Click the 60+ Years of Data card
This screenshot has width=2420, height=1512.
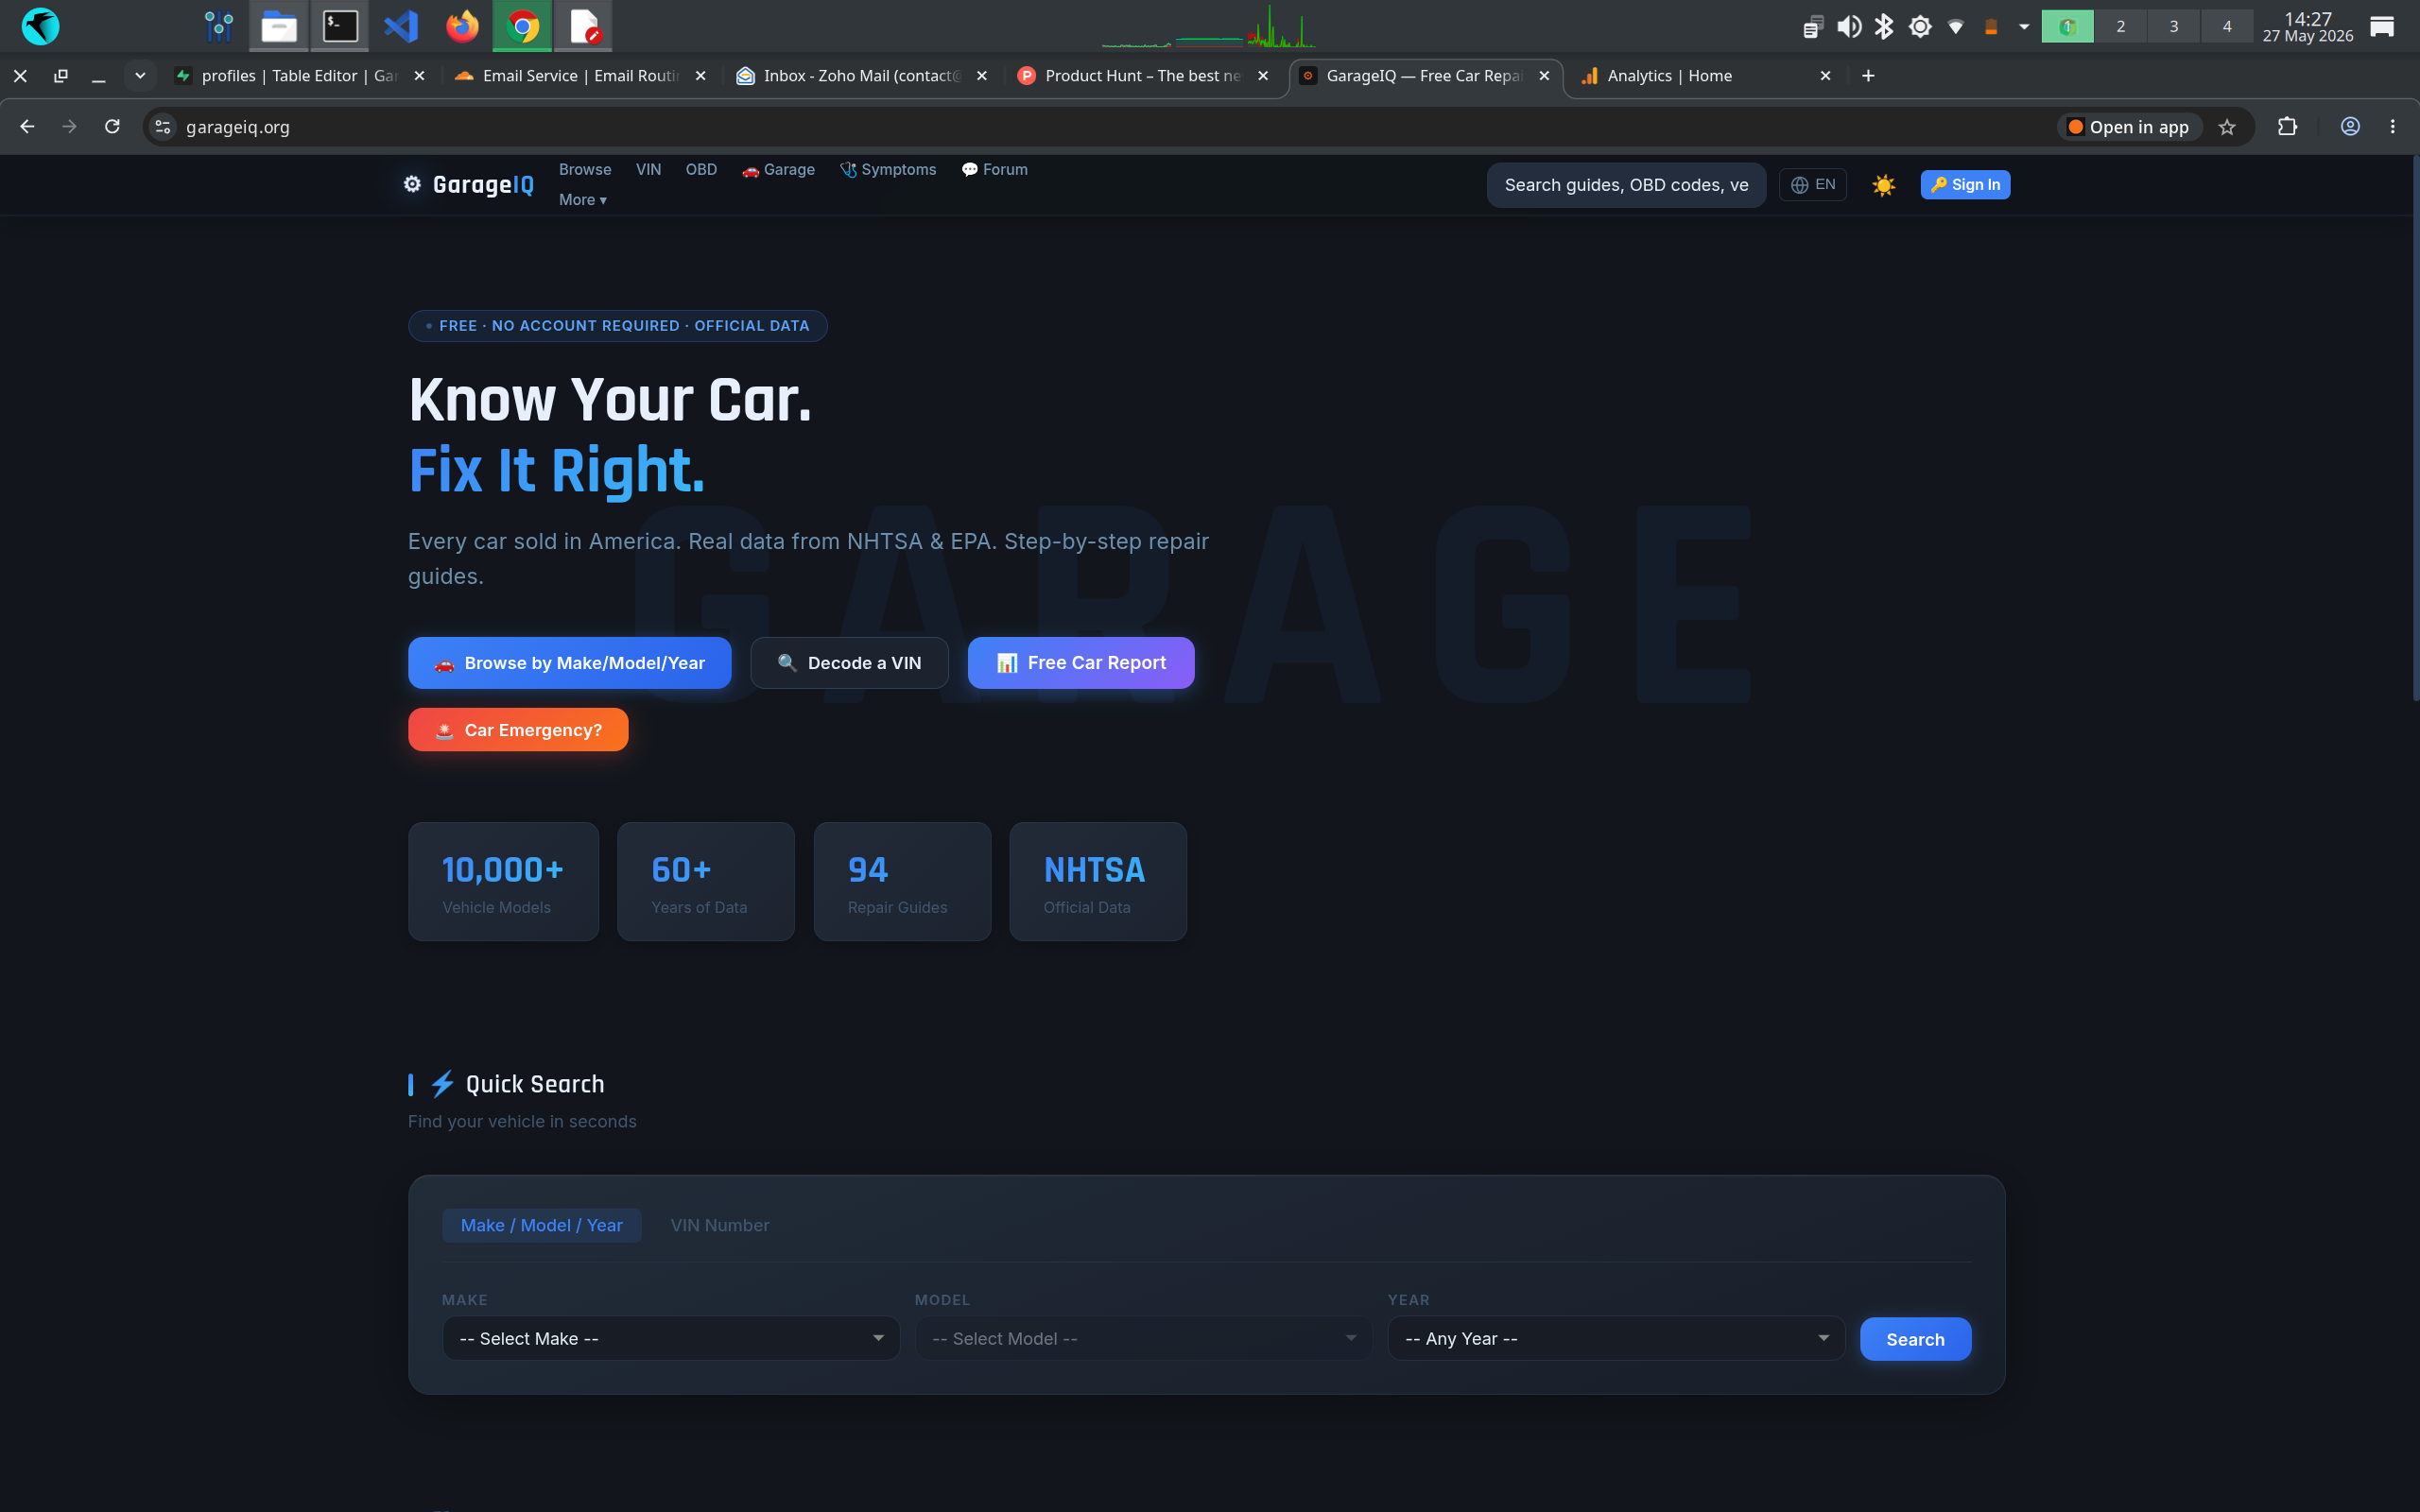coord(706,881)
